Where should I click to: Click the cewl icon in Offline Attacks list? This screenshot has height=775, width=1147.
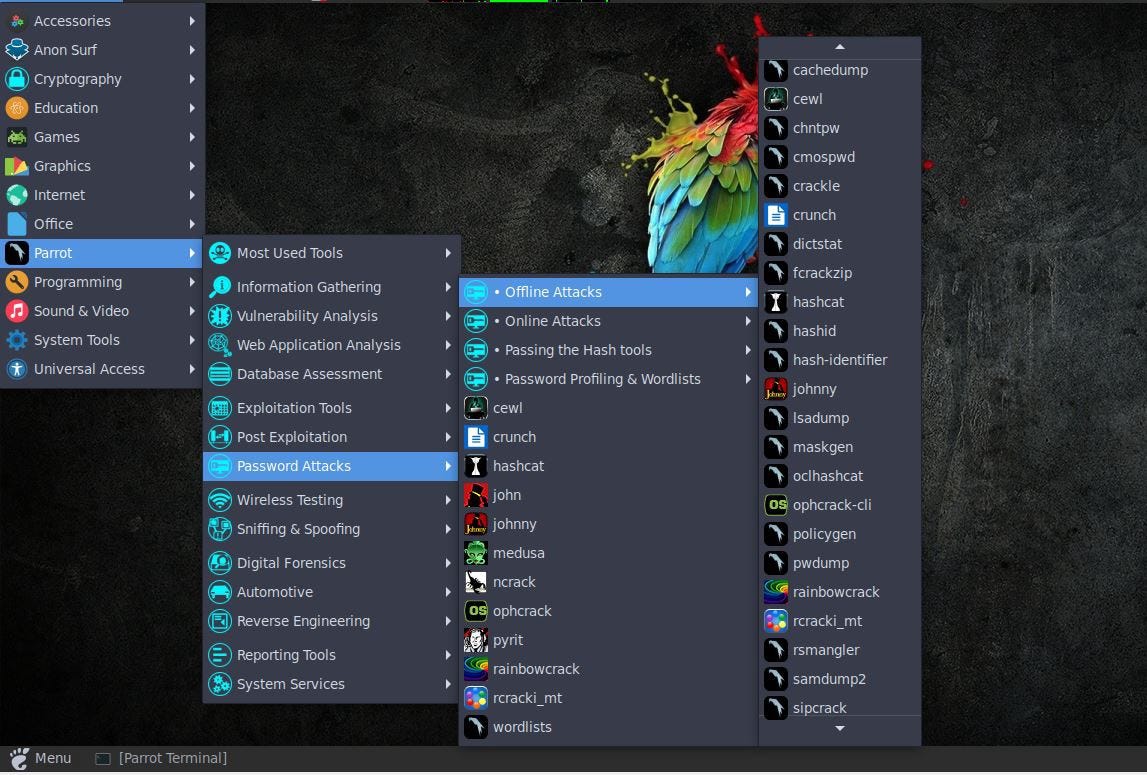pos(775,99)
